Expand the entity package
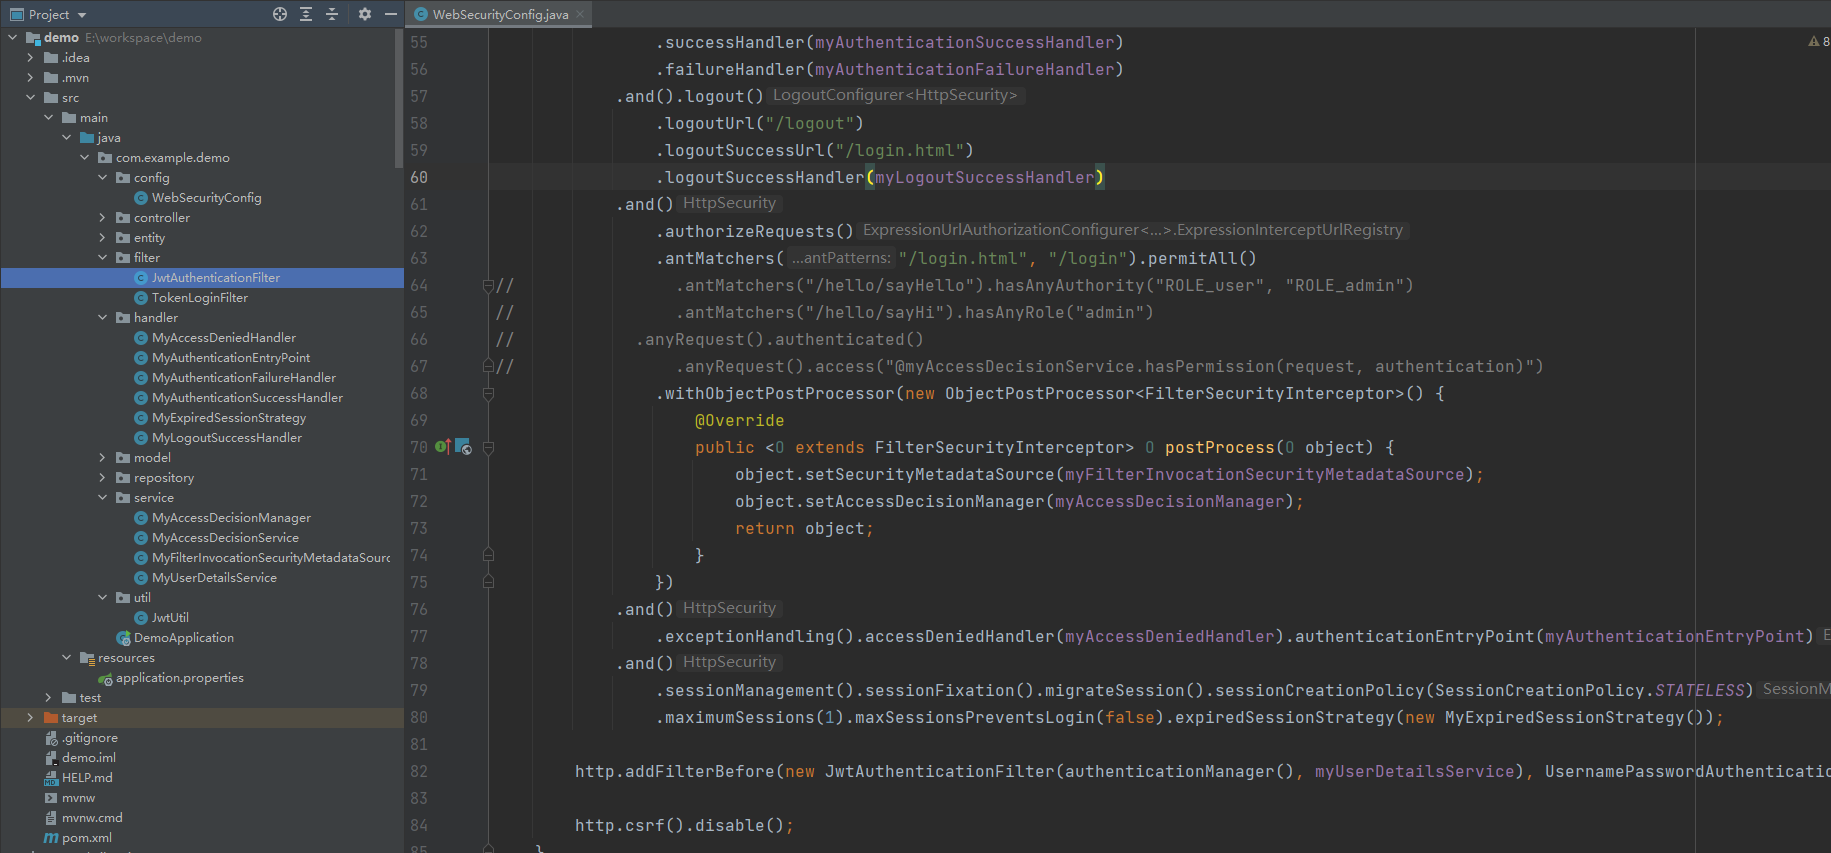Viewport: 1831px width, 853px height. (x=102, y=237)
